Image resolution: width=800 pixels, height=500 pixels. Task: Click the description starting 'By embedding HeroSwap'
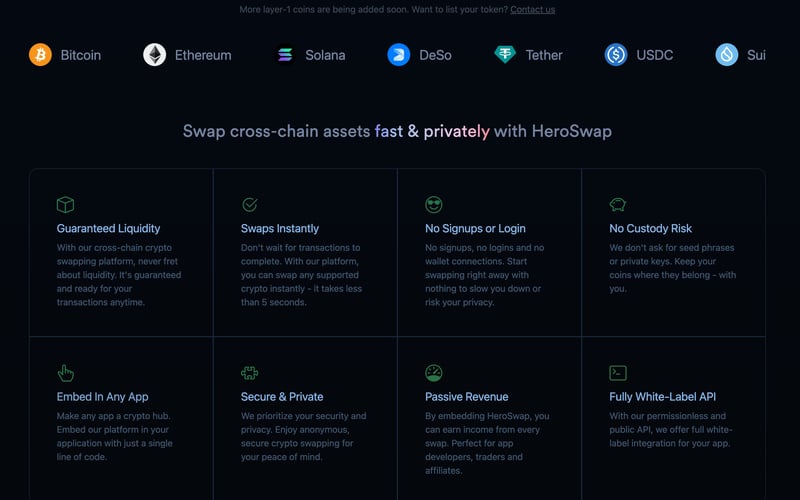pyautogui.click(x=487, y=443)
